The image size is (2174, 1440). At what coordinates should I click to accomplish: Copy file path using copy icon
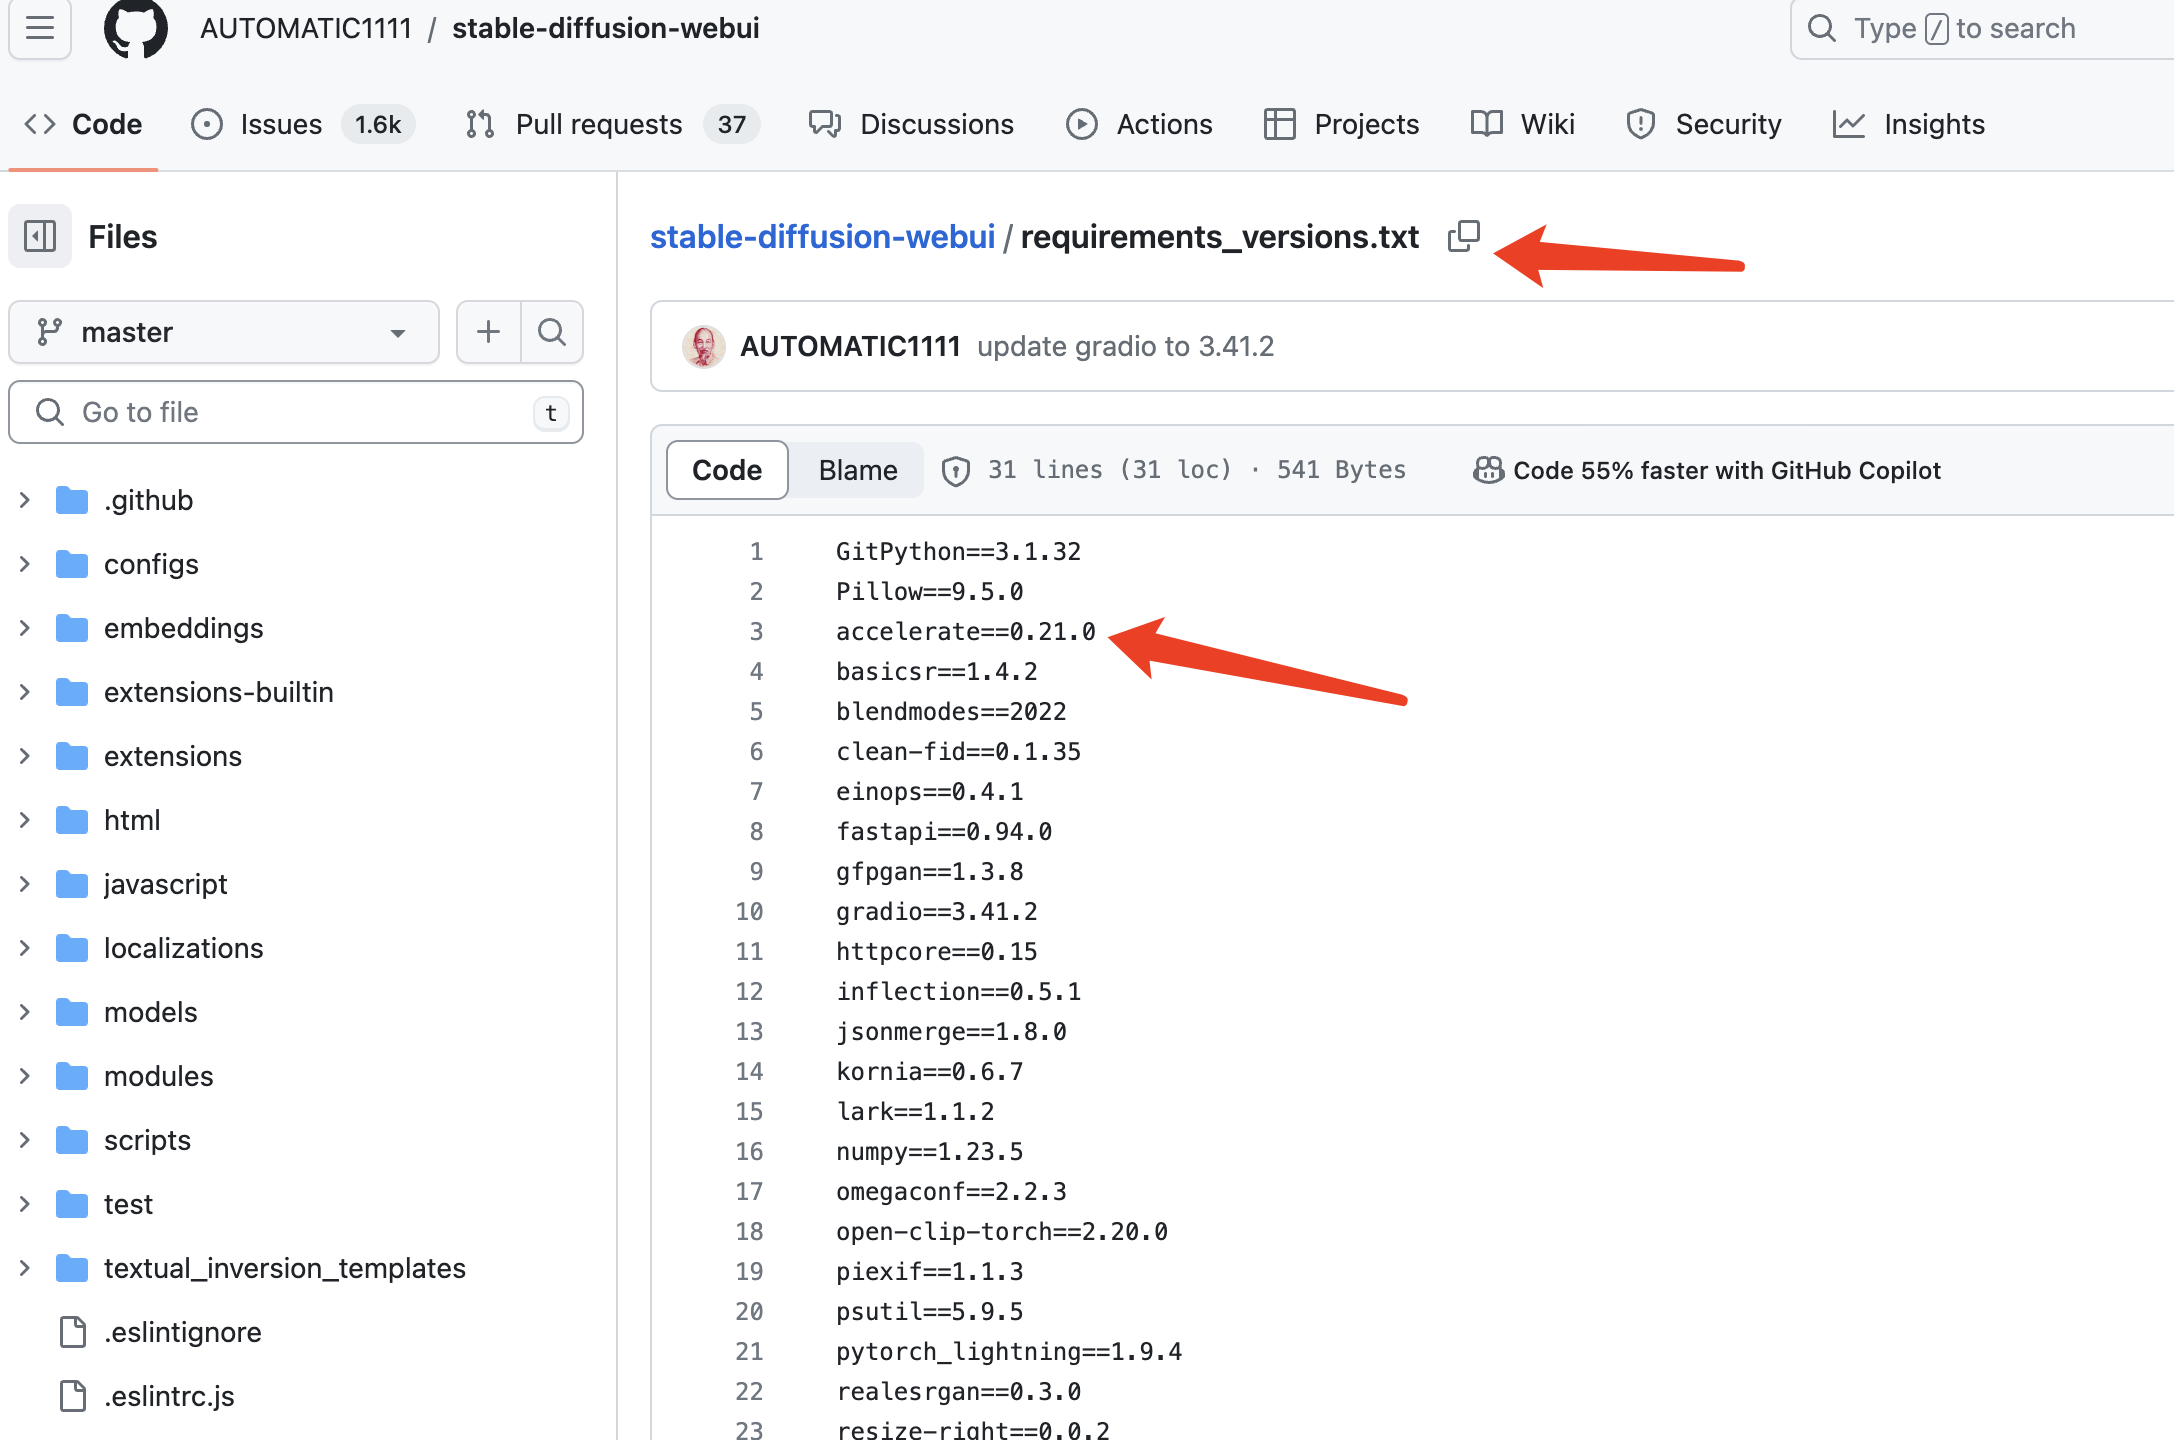coord(1463,237)
